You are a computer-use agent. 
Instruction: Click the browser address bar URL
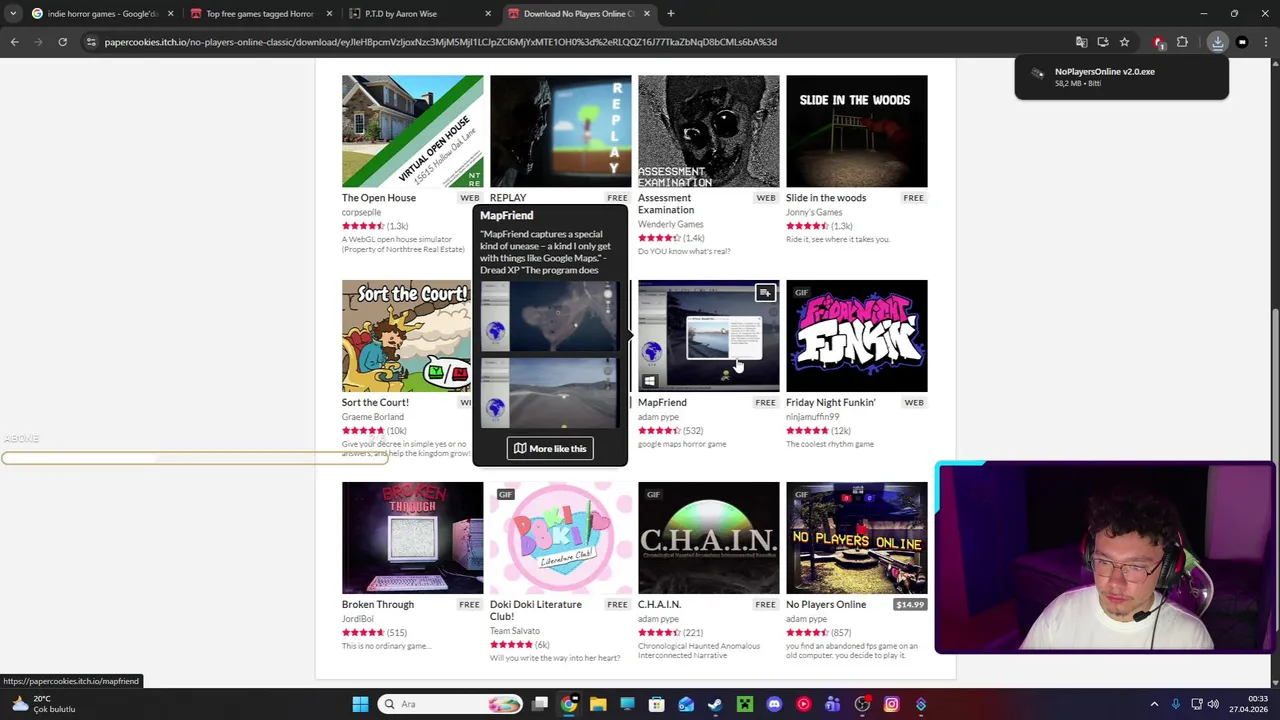pos(440,42)
